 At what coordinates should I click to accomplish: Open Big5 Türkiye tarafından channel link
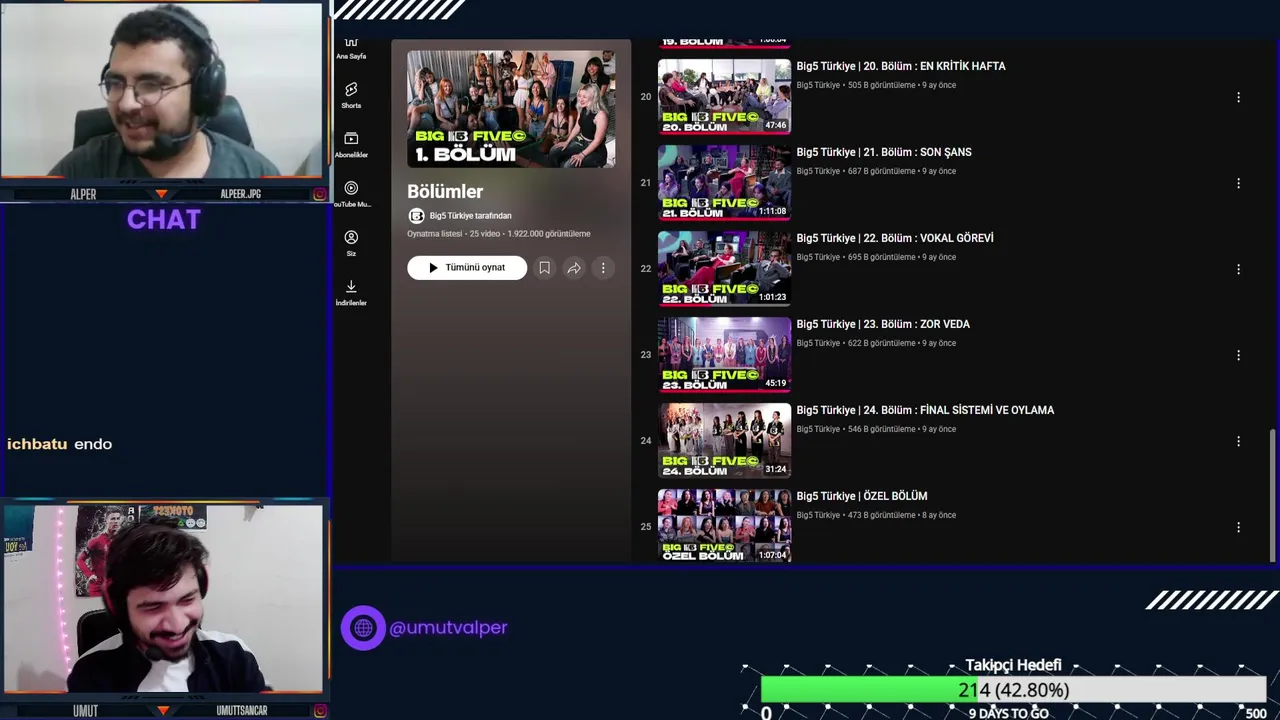pyautogui.click(x=470, y=216)
